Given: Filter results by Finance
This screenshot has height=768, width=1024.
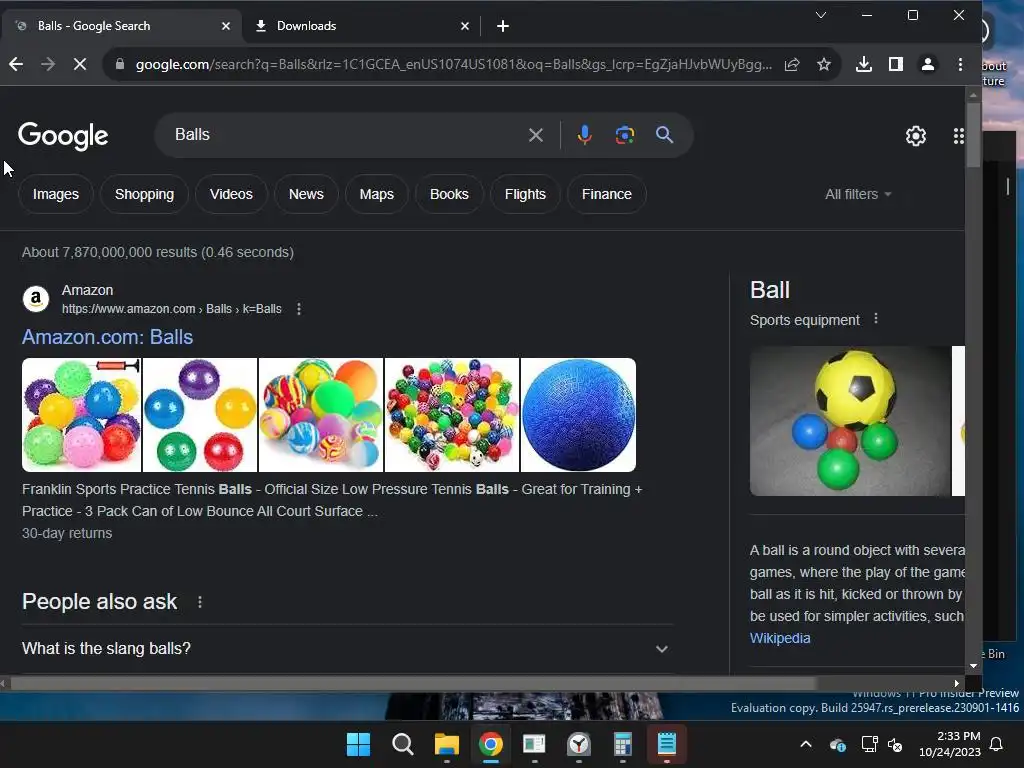Looking at the screenshot, I should [x=607, y=194].
